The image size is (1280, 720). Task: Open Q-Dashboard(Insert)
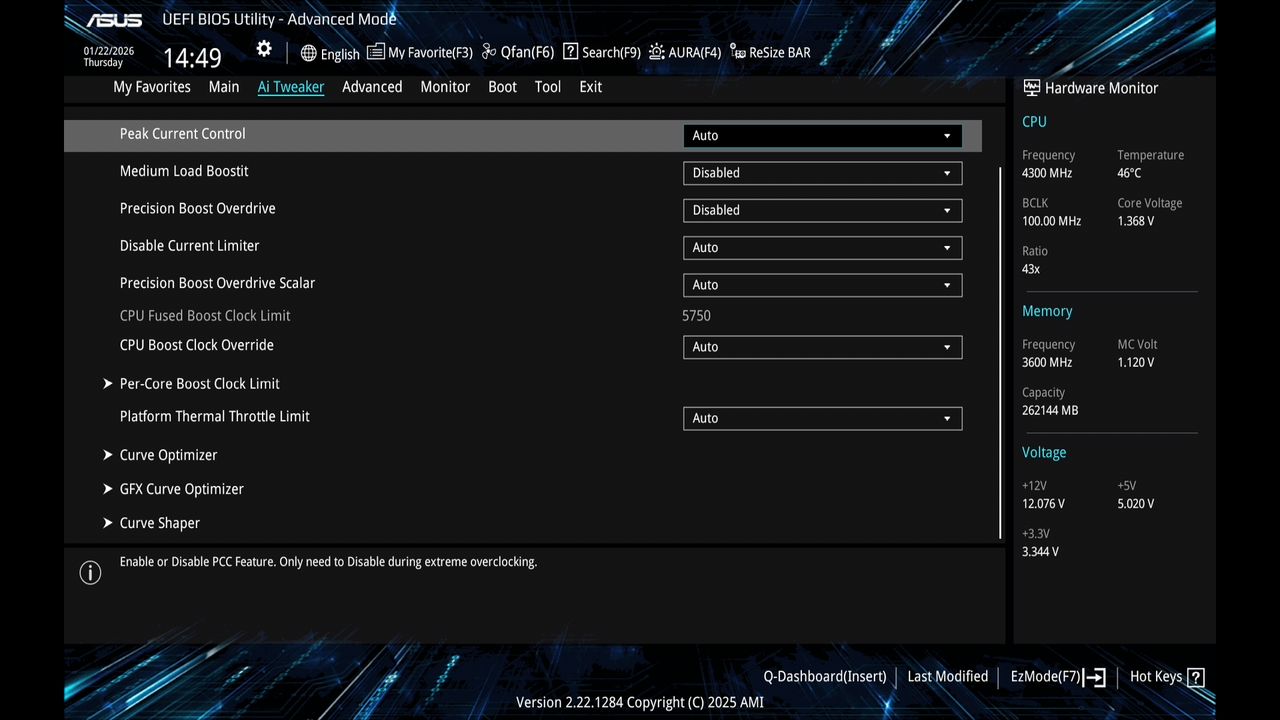coord(824,676)
